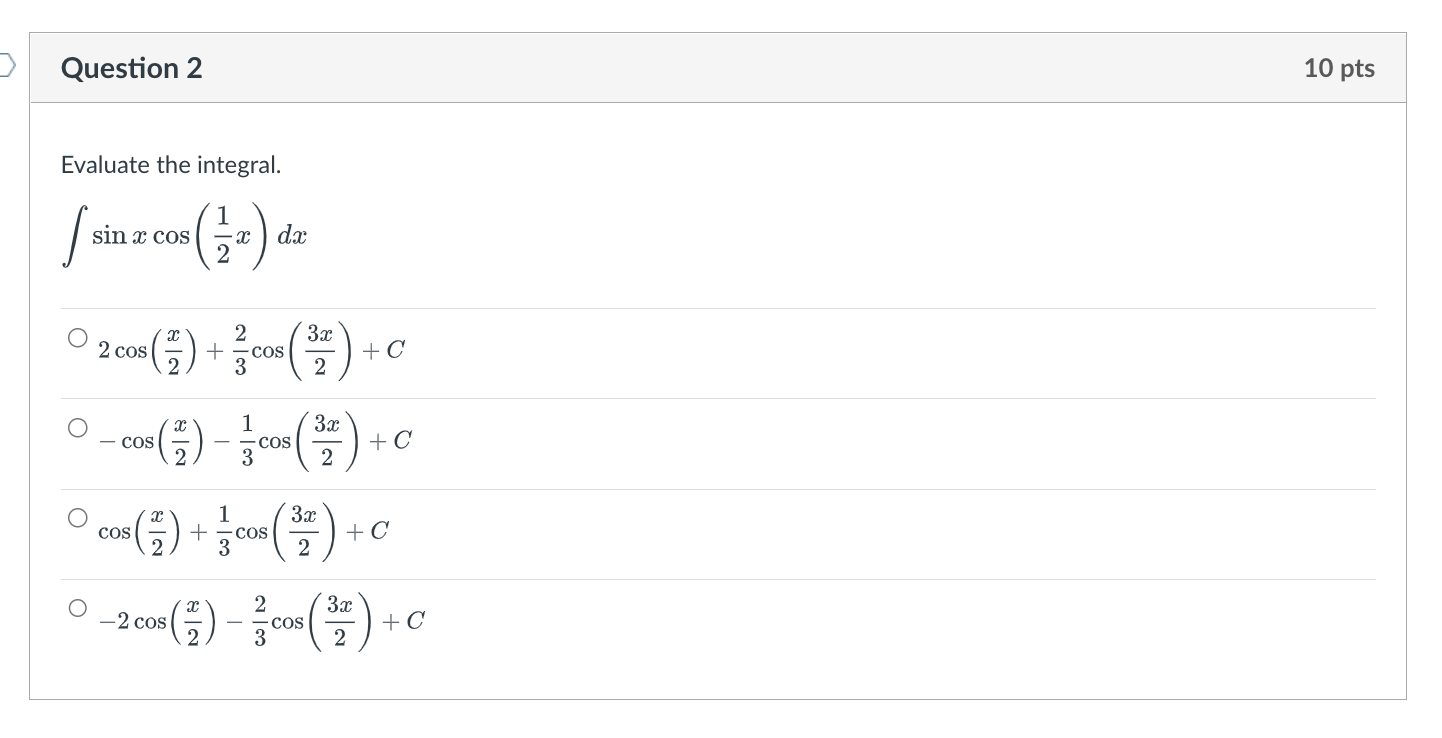Click the answer text 2cos(x/2) + 2/3 cos(3x/2) + C
This screenshot has width=1442, height=738.
tap(250, 350)
